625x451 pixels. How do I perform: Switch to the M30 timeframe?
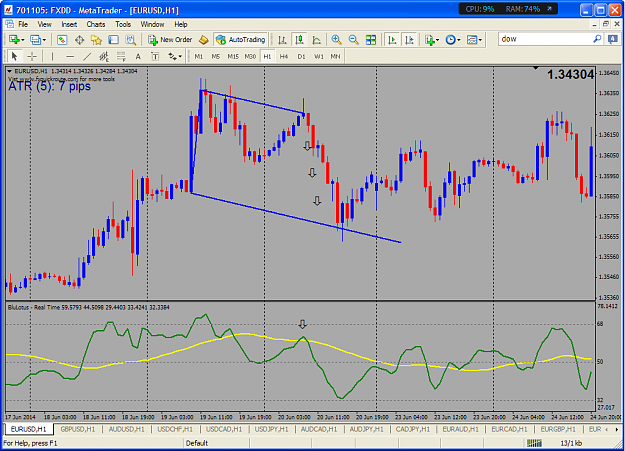[250, 56]
